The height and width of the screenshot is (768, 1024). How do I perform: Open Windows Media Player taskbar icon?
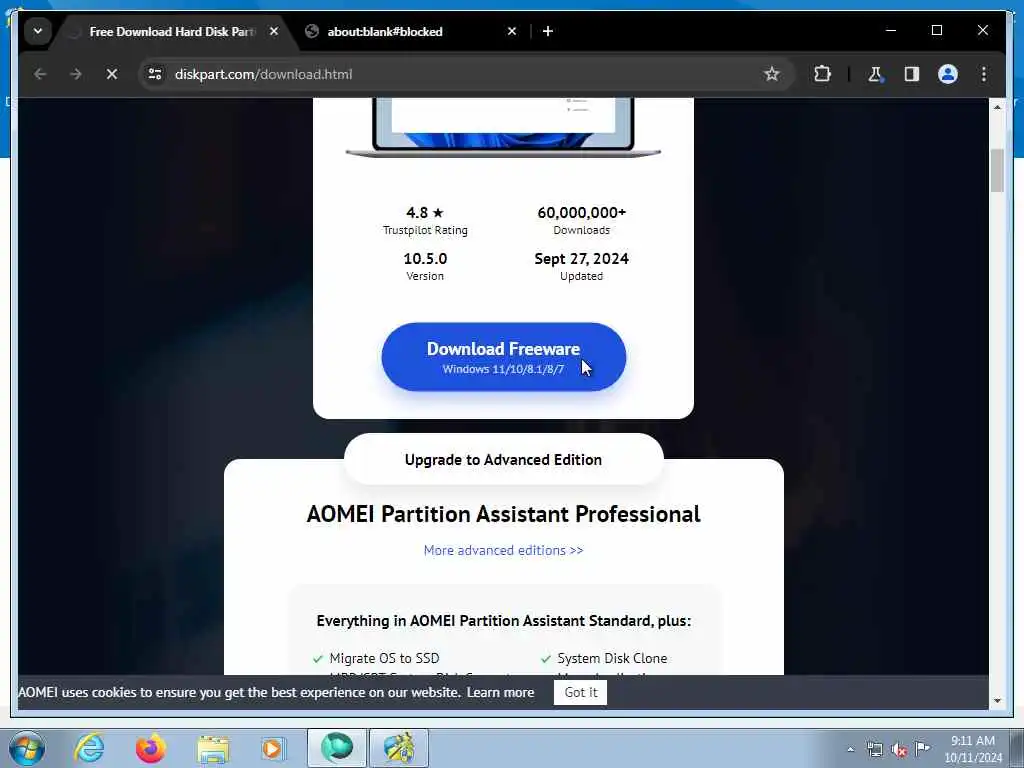click(x=273, y=748)
